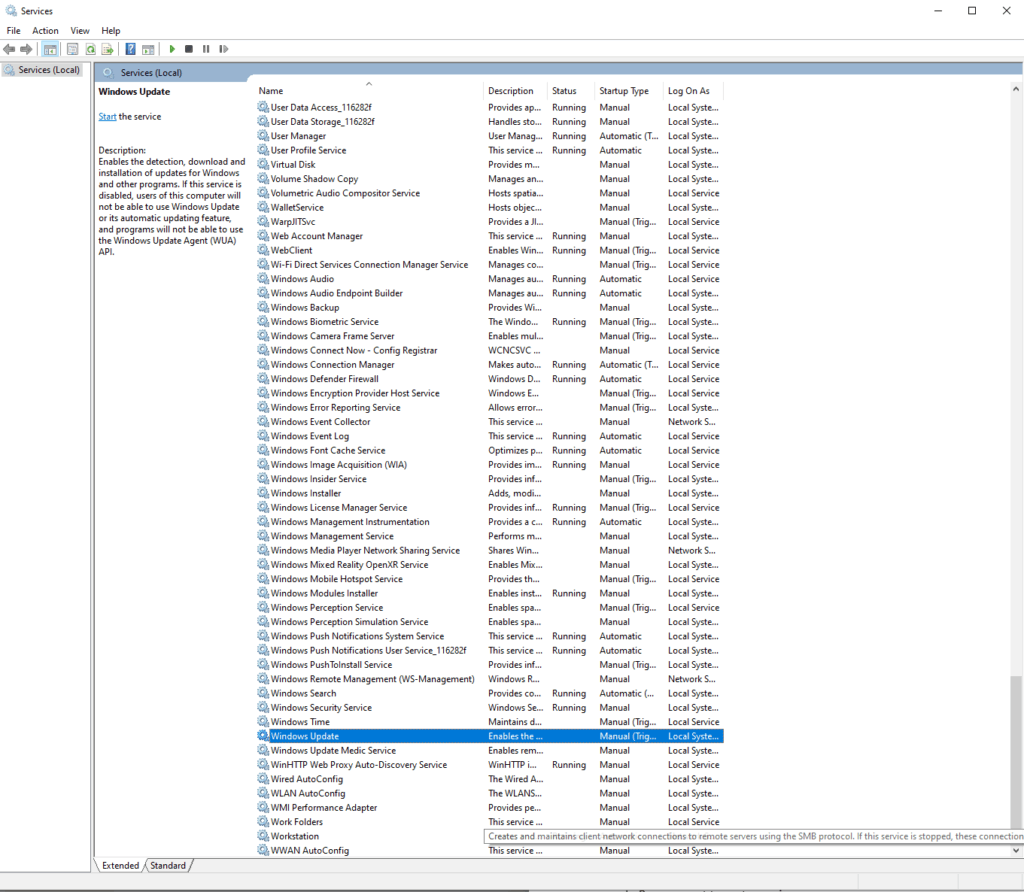Click gear icon of WebClient row

pyautogui.click(x=263, y=250)
